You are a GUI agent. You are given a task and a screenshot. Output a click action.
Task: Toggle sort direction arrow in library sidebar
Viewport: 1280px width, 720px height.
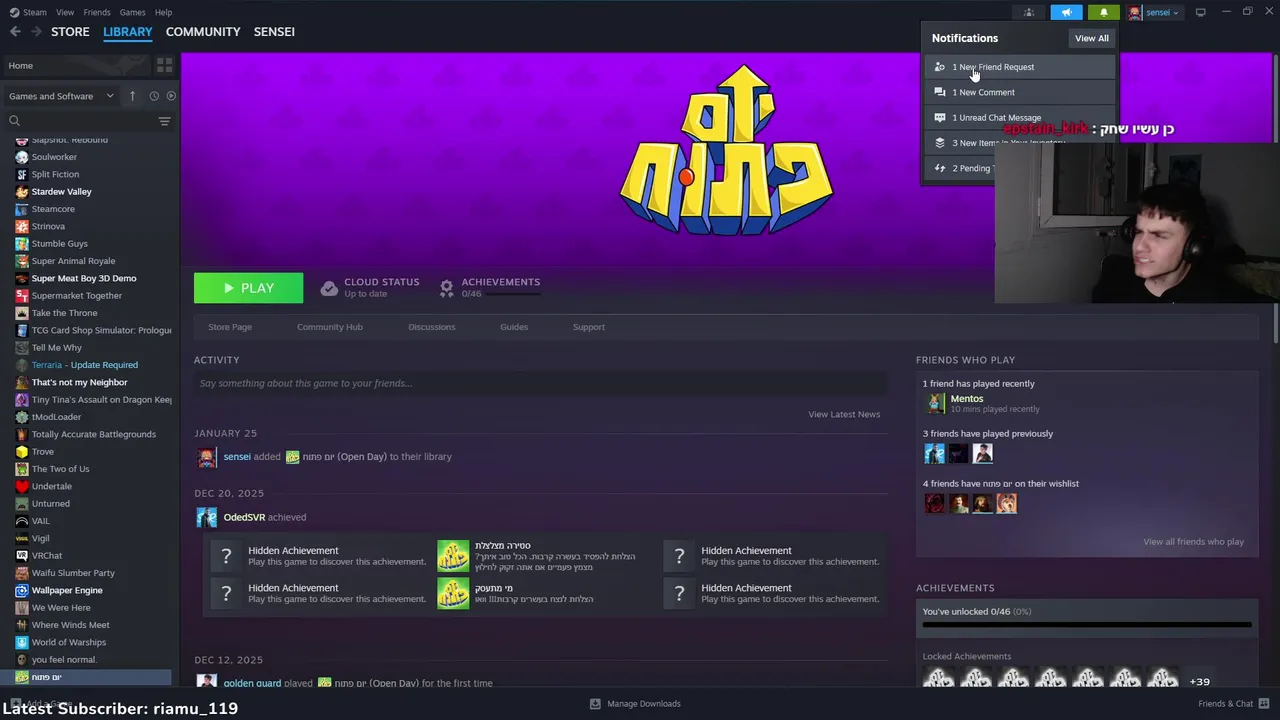tap(132, 96)
